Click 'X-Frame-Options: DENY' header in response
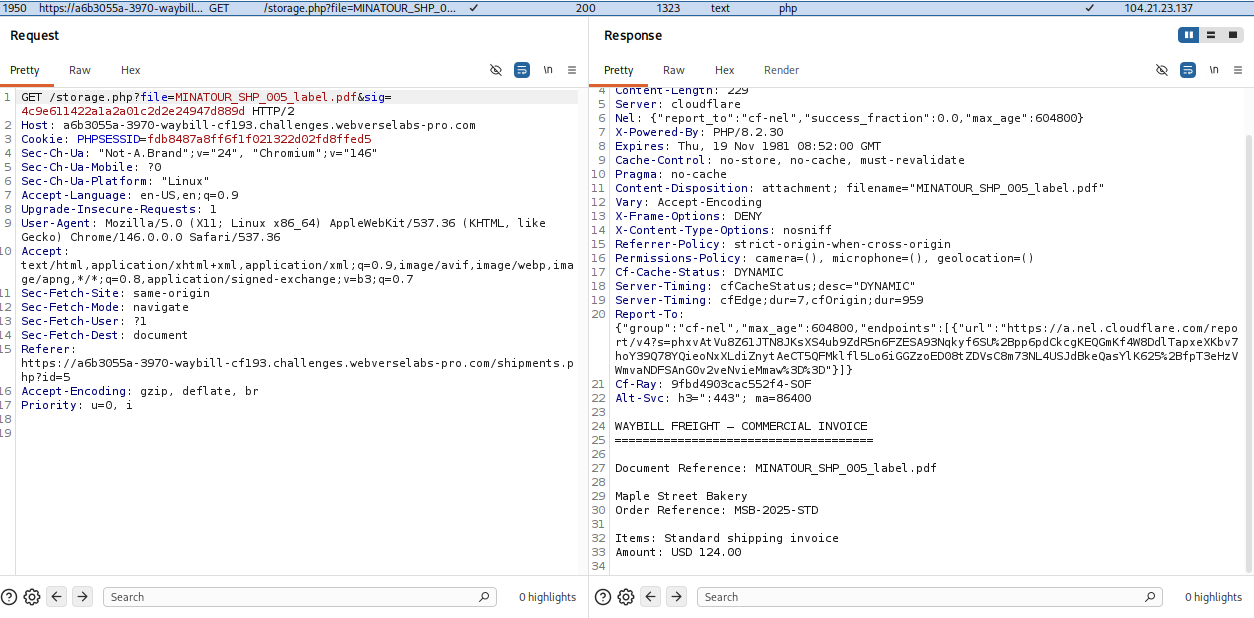Screen dimensions: 1254x618 click(688, 216)
